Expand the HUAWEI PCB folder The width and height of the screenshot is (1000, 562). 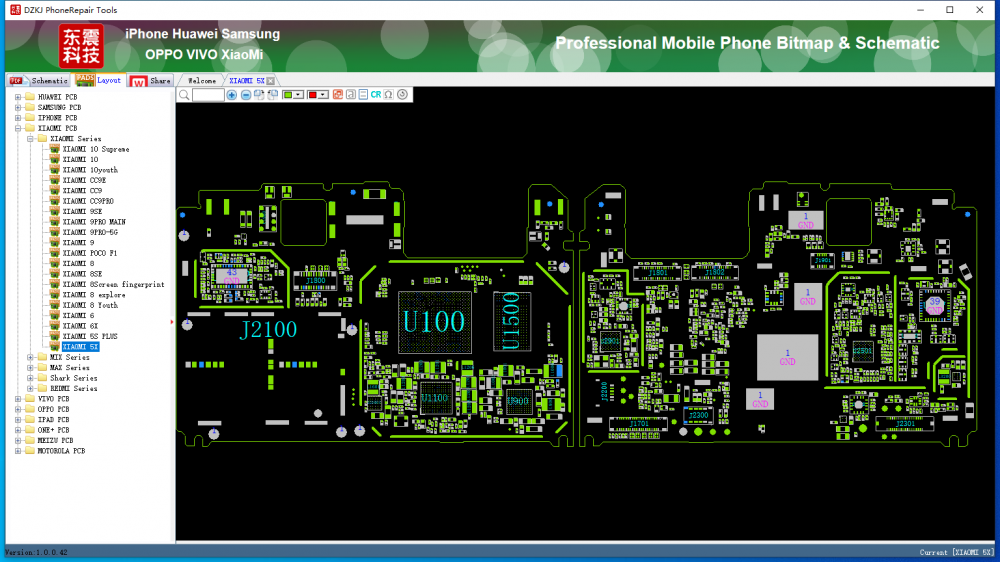tap(18, 97)
